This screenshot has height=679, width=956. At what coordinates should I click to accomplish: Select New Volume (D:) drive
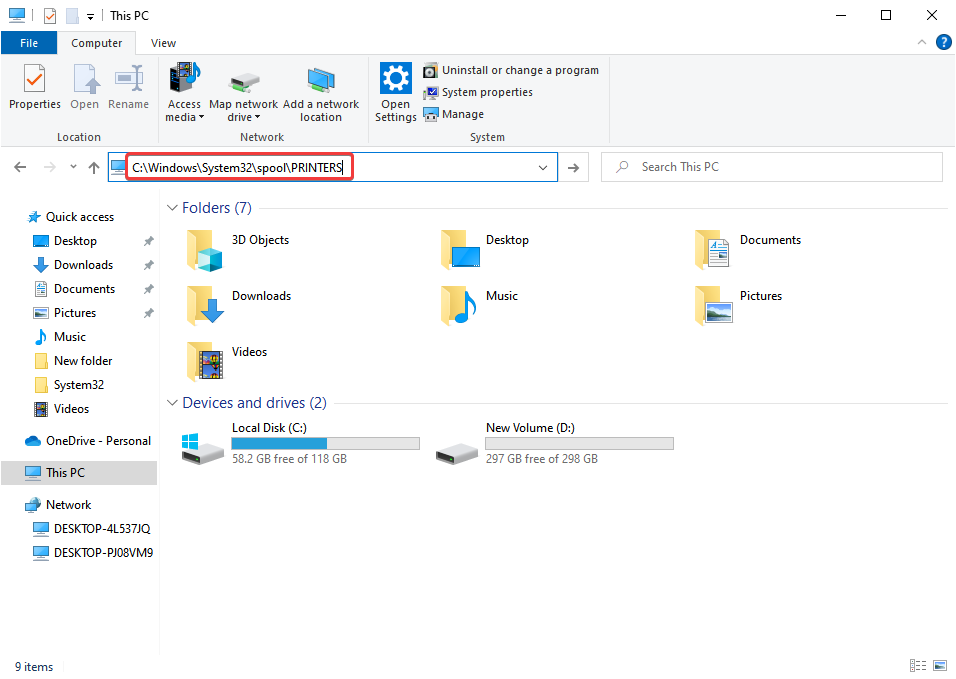[555, 444]
